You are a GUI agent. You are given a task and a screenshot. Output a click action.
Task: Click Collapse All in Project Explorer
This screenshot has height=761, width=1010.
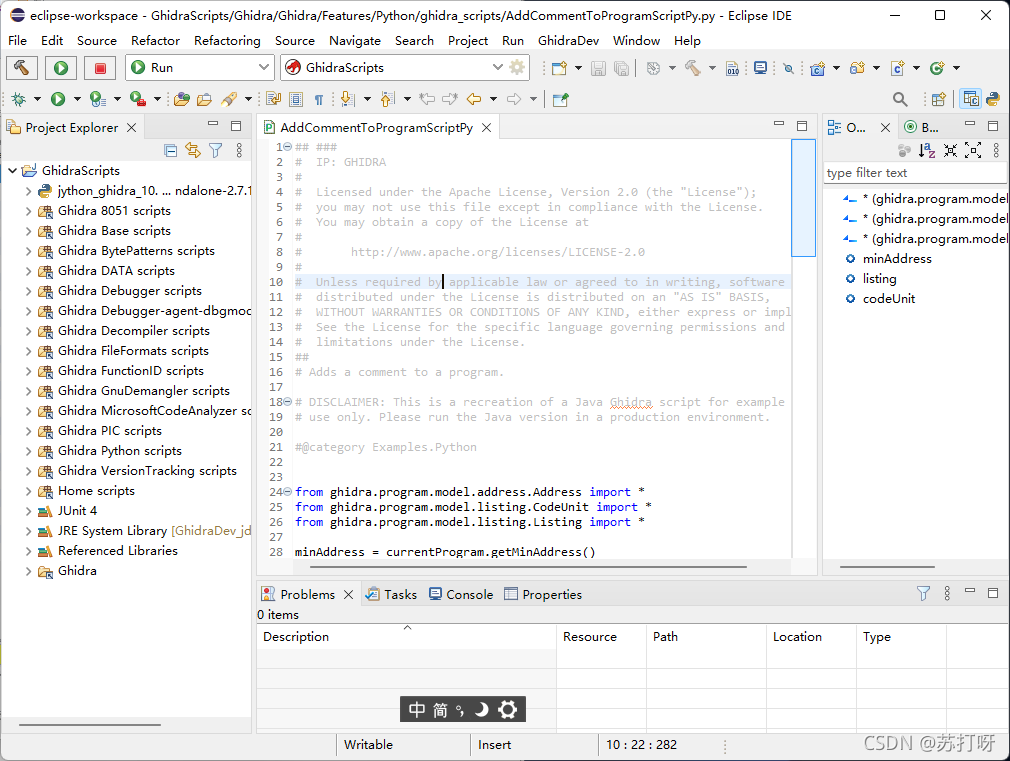click(171, 150)
